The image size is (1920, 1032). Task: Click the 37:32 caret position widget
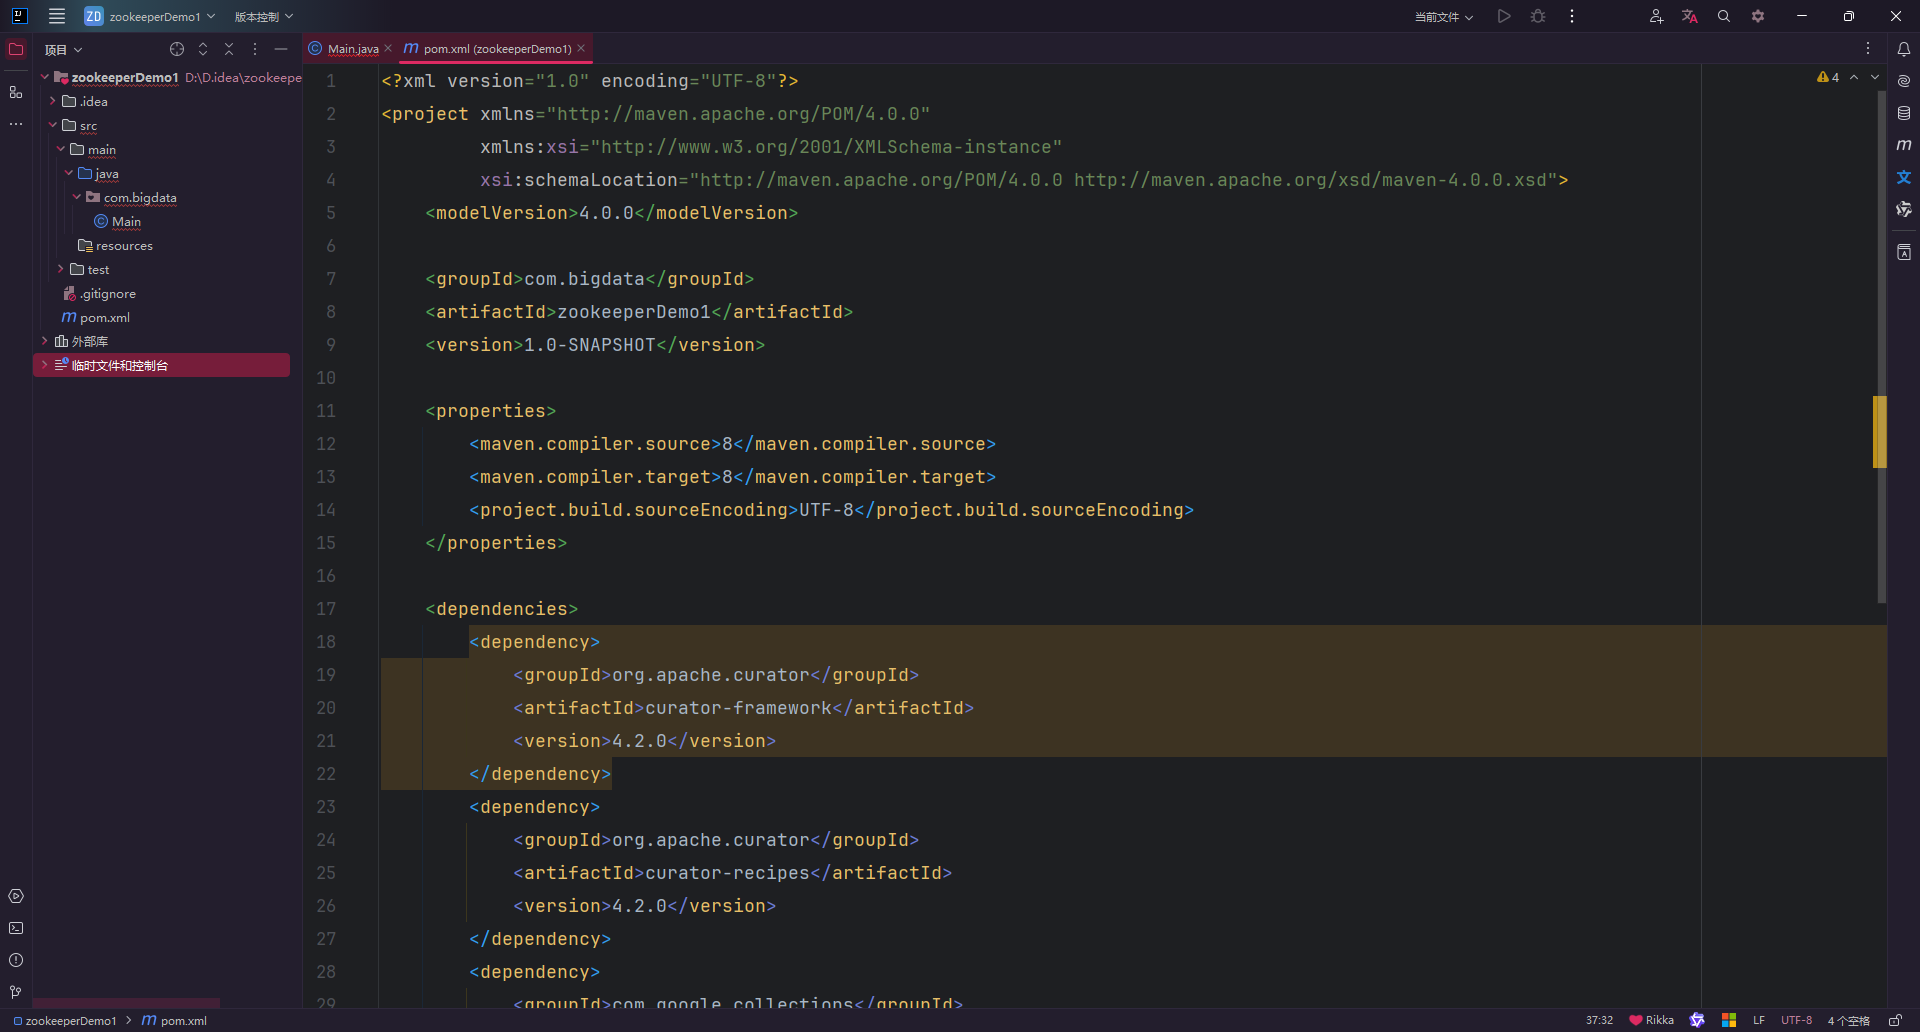1599,1020
